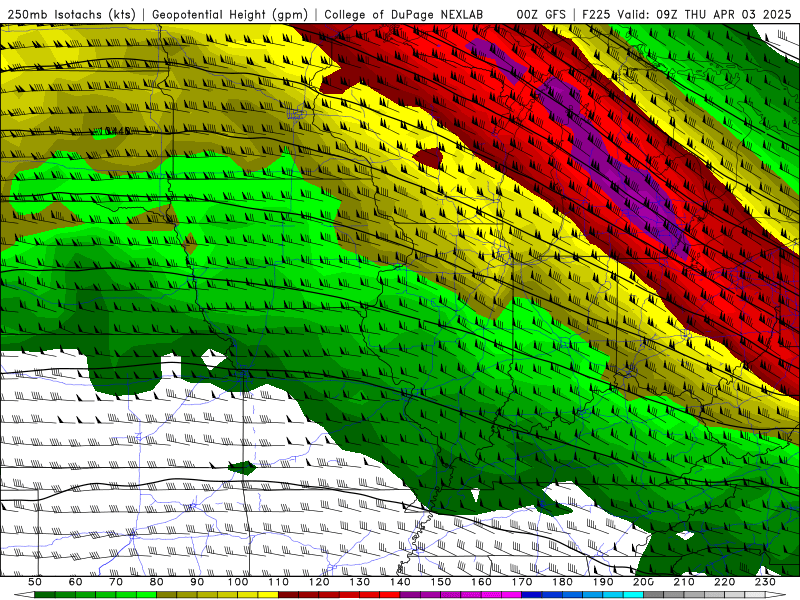The width and height of the screenshot is (800, 600).
Task: Click the legend value 50
Action: coord(35,582)
